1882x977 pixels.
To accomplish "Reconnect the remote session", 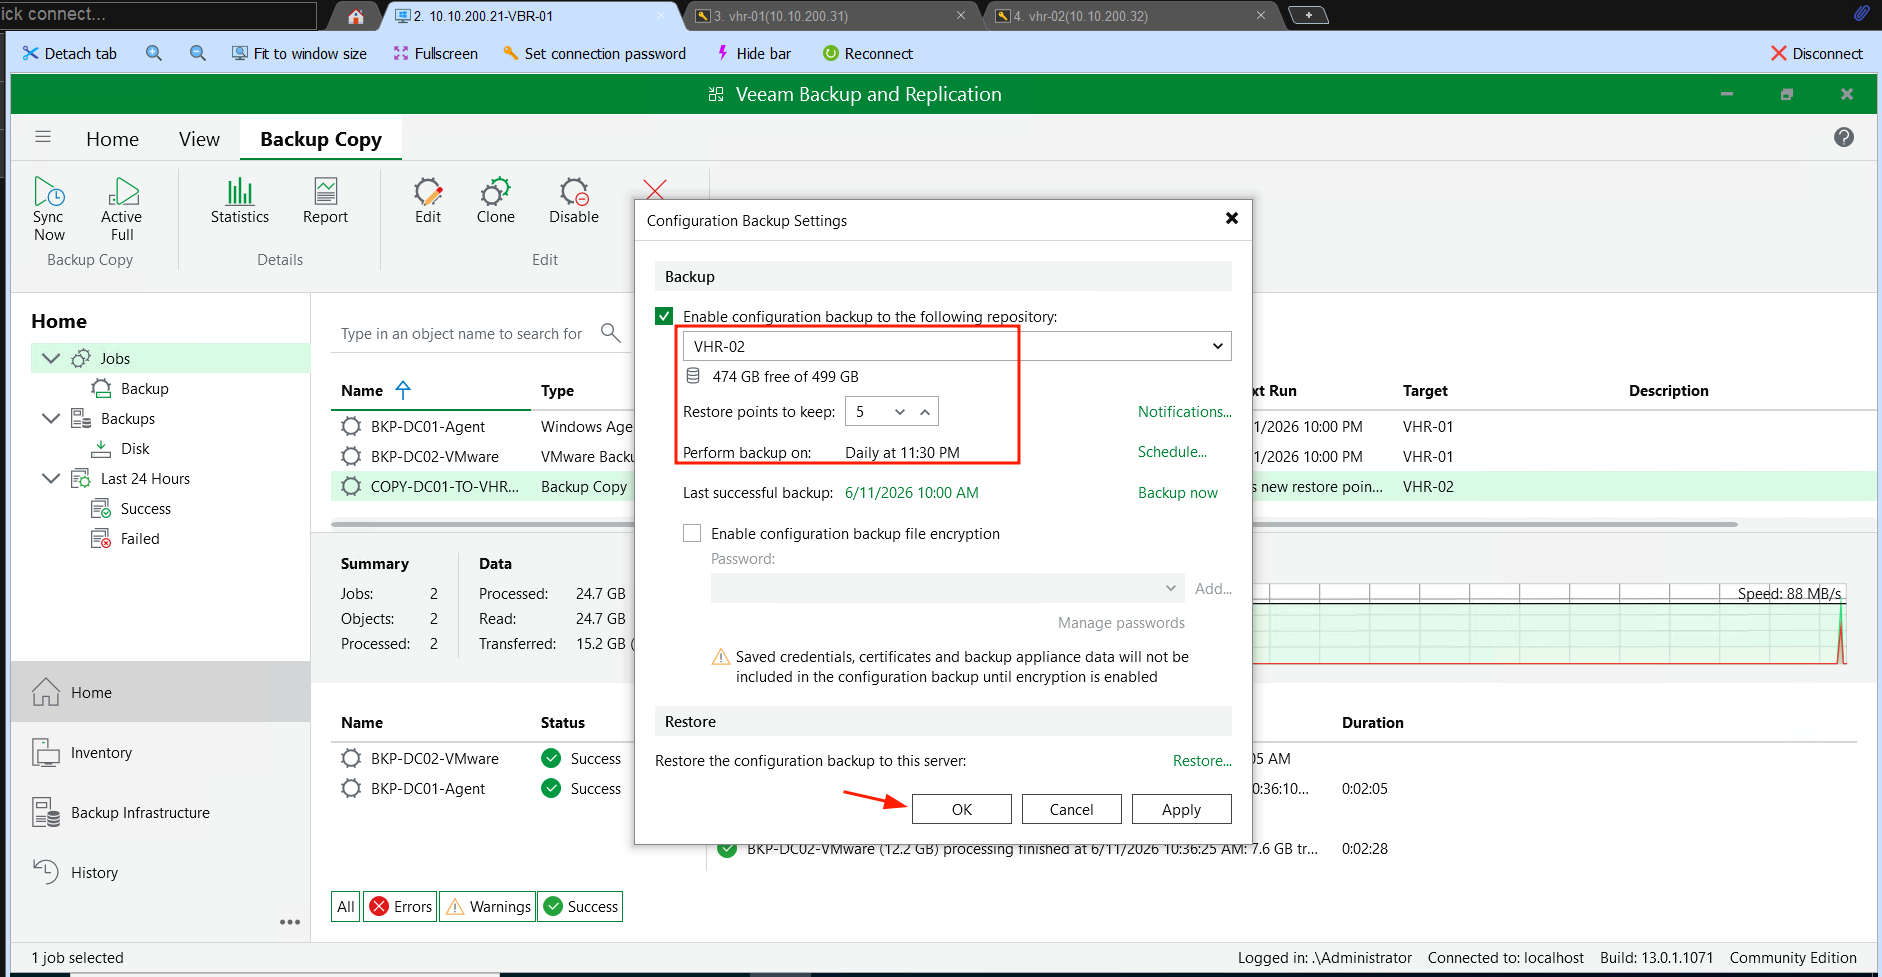I will pyautogui.click(x=867, y=53).
